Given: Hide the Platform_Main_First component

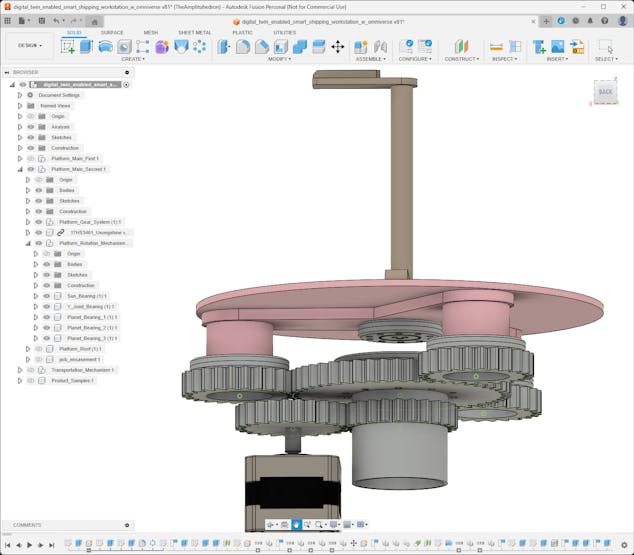Looking at the screenshot, I should pyautogui.click(x=31, y=159).
